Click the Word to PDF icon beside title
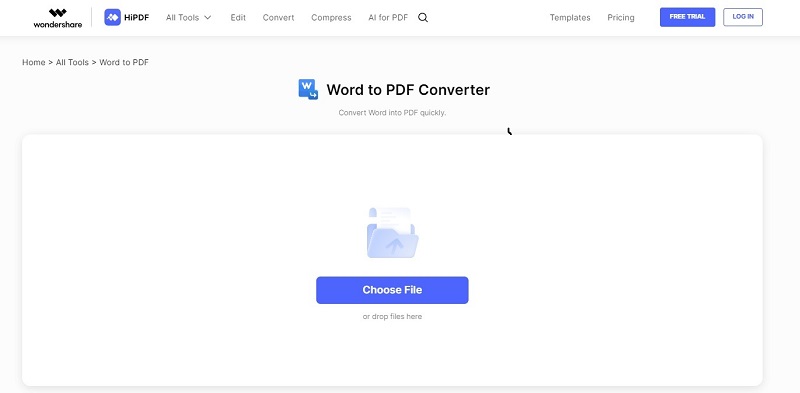This screenshot has height=393, width=800. tap(308, 89)
